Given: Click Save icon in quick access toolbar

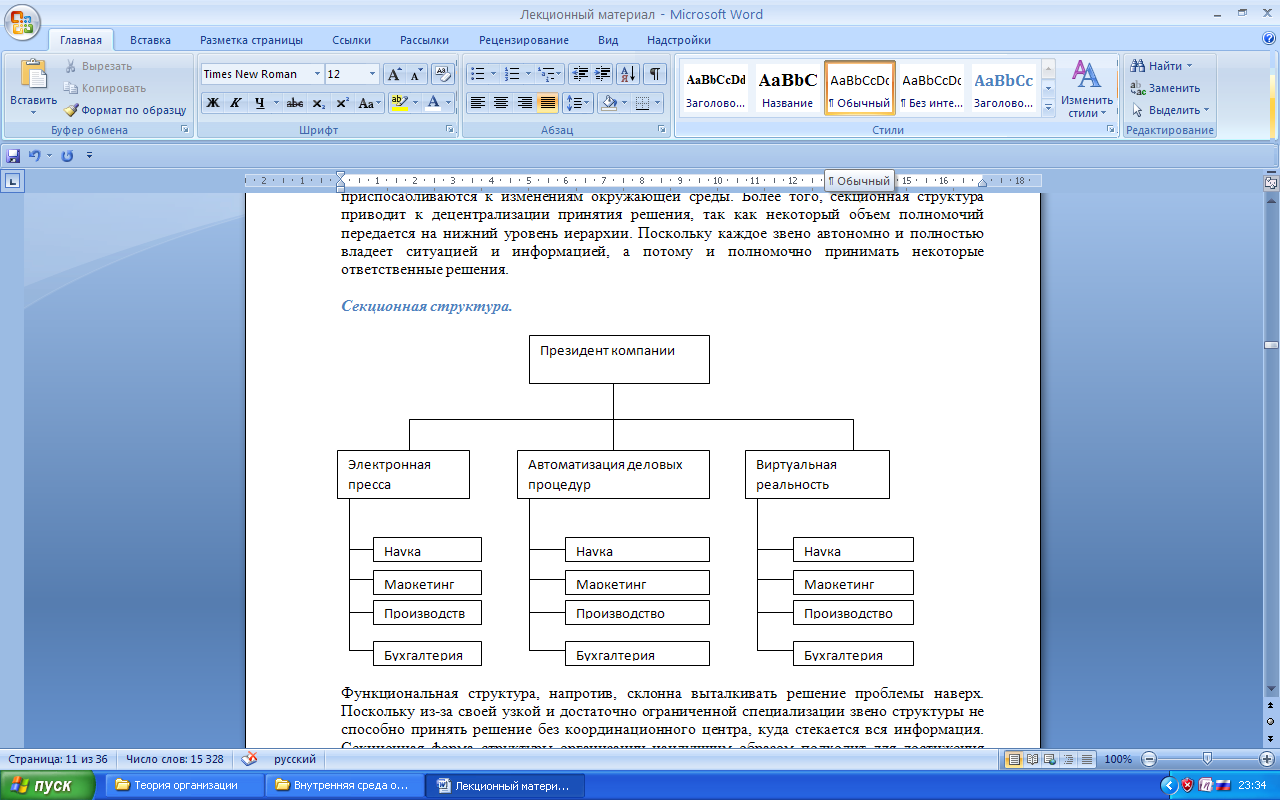Looking at the screenshot, I should point(13,156).
